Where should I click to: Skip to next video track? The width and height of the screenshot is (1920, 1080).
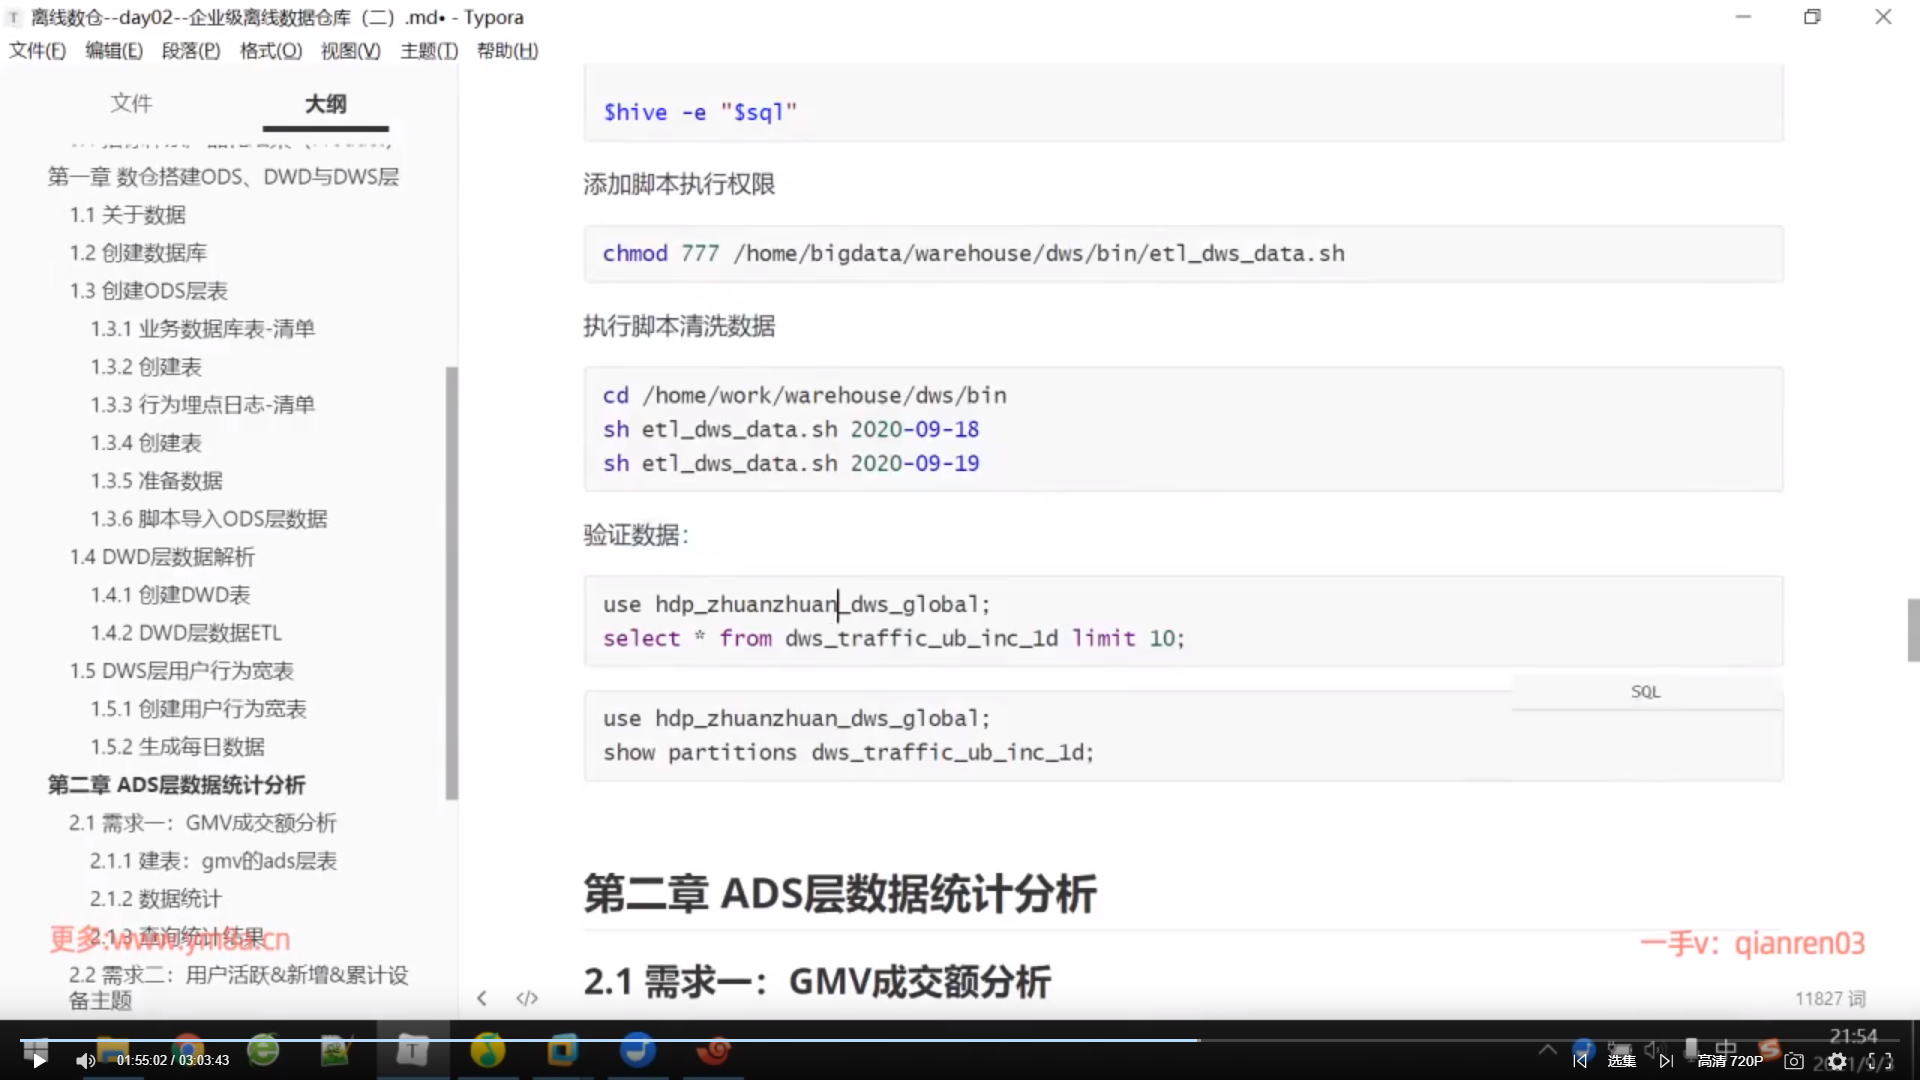click(x=1666, y=1061)
